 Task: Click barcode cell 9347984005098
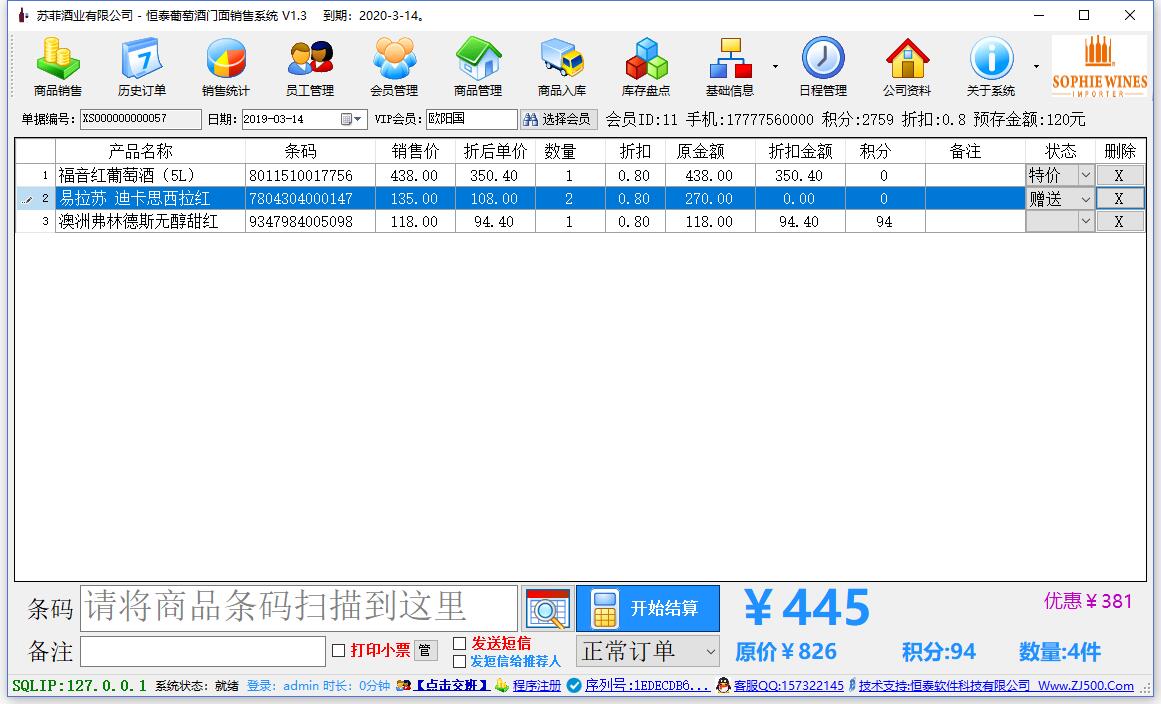(x=310, y=221)
